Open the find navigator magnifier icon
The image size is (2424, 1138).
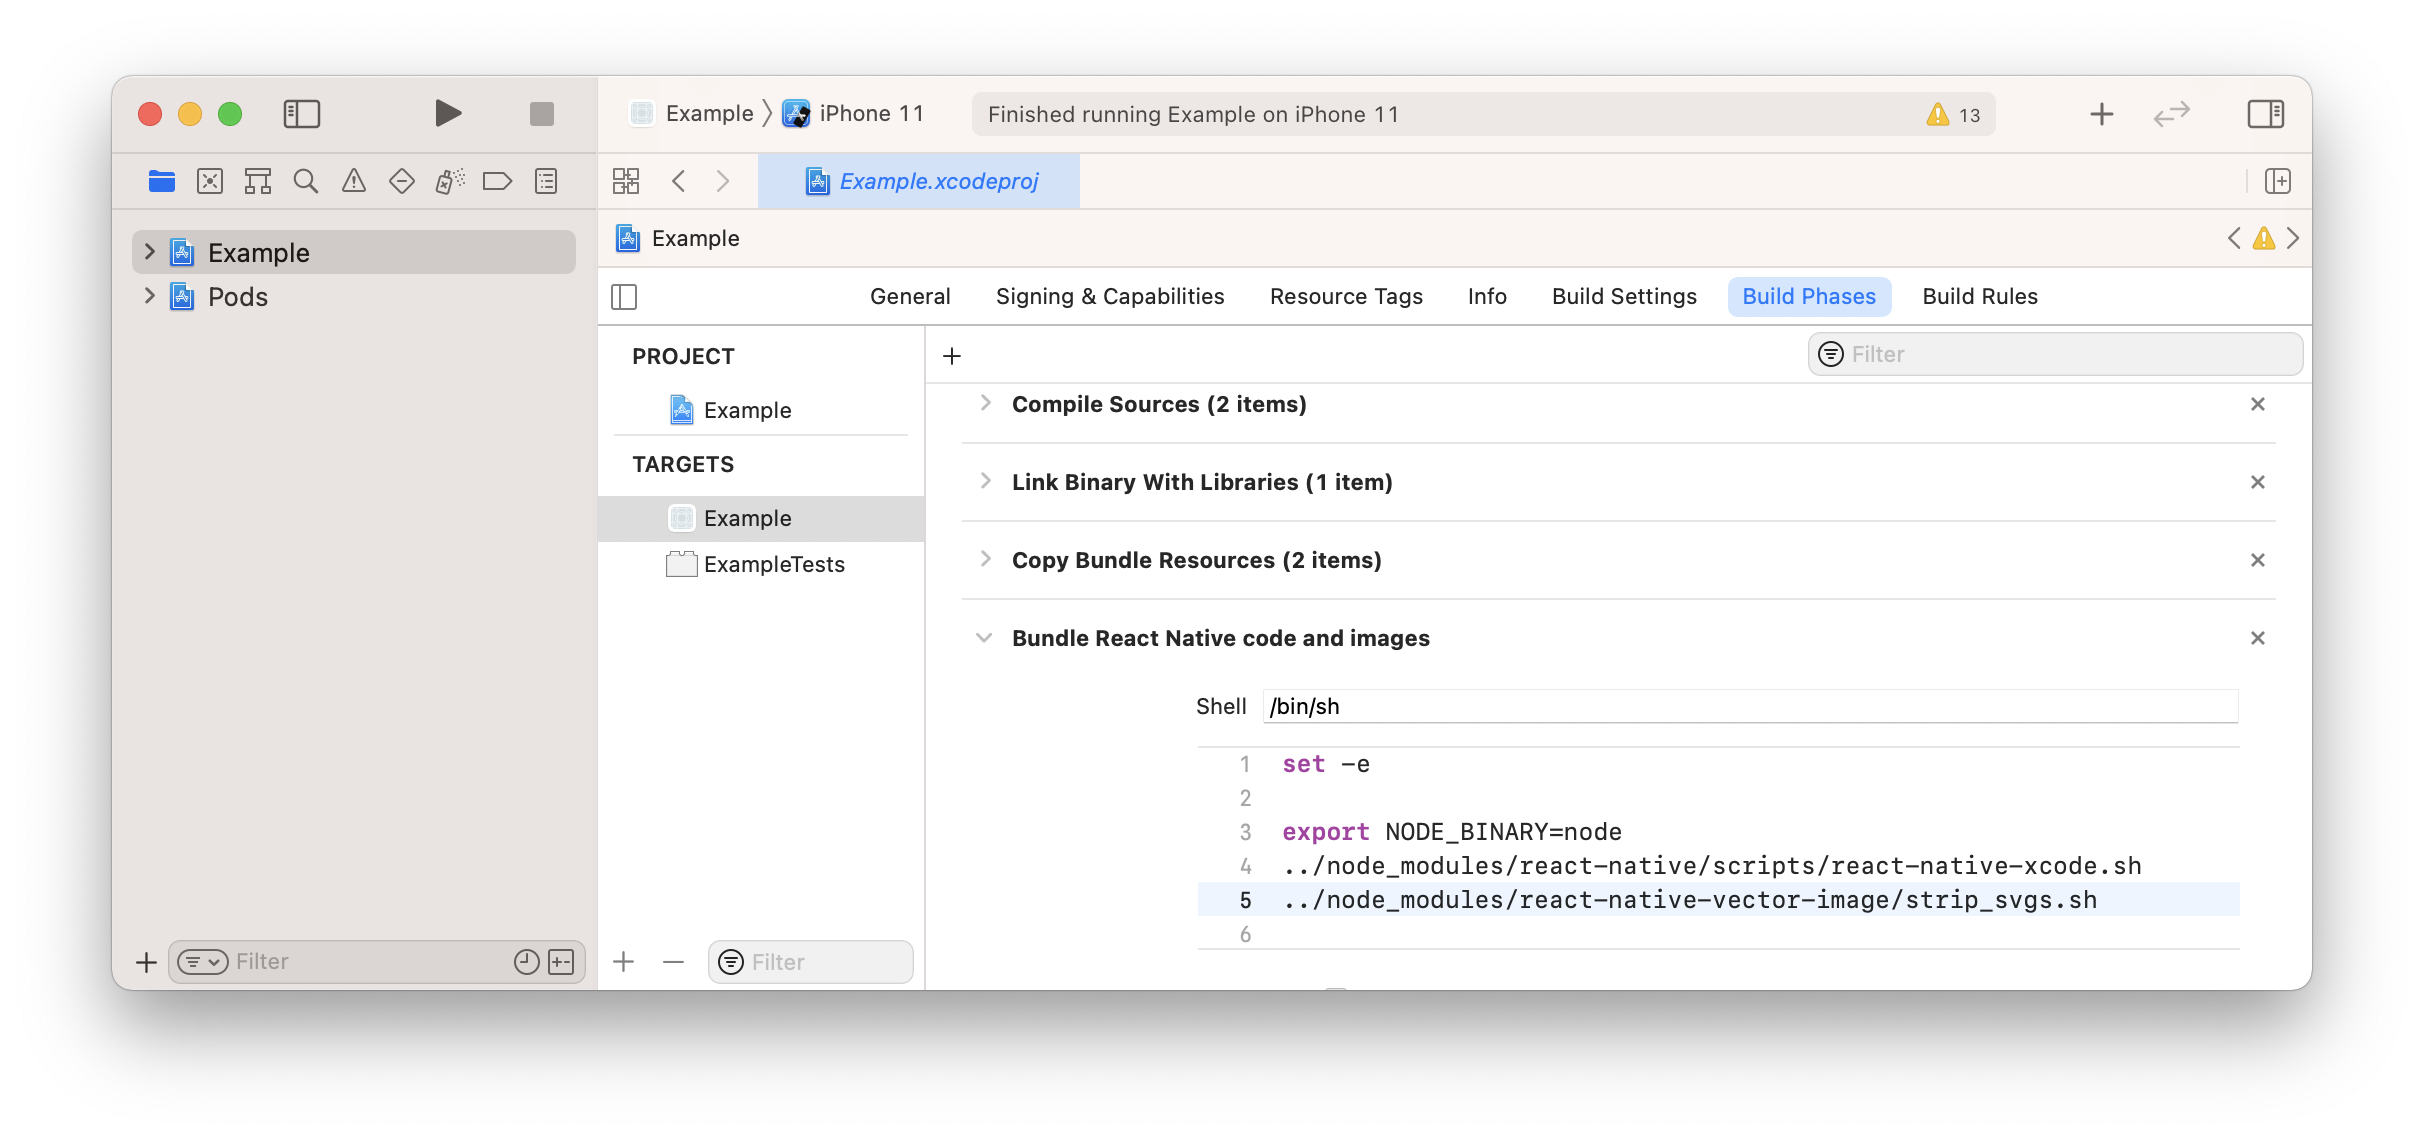point(306,181)
